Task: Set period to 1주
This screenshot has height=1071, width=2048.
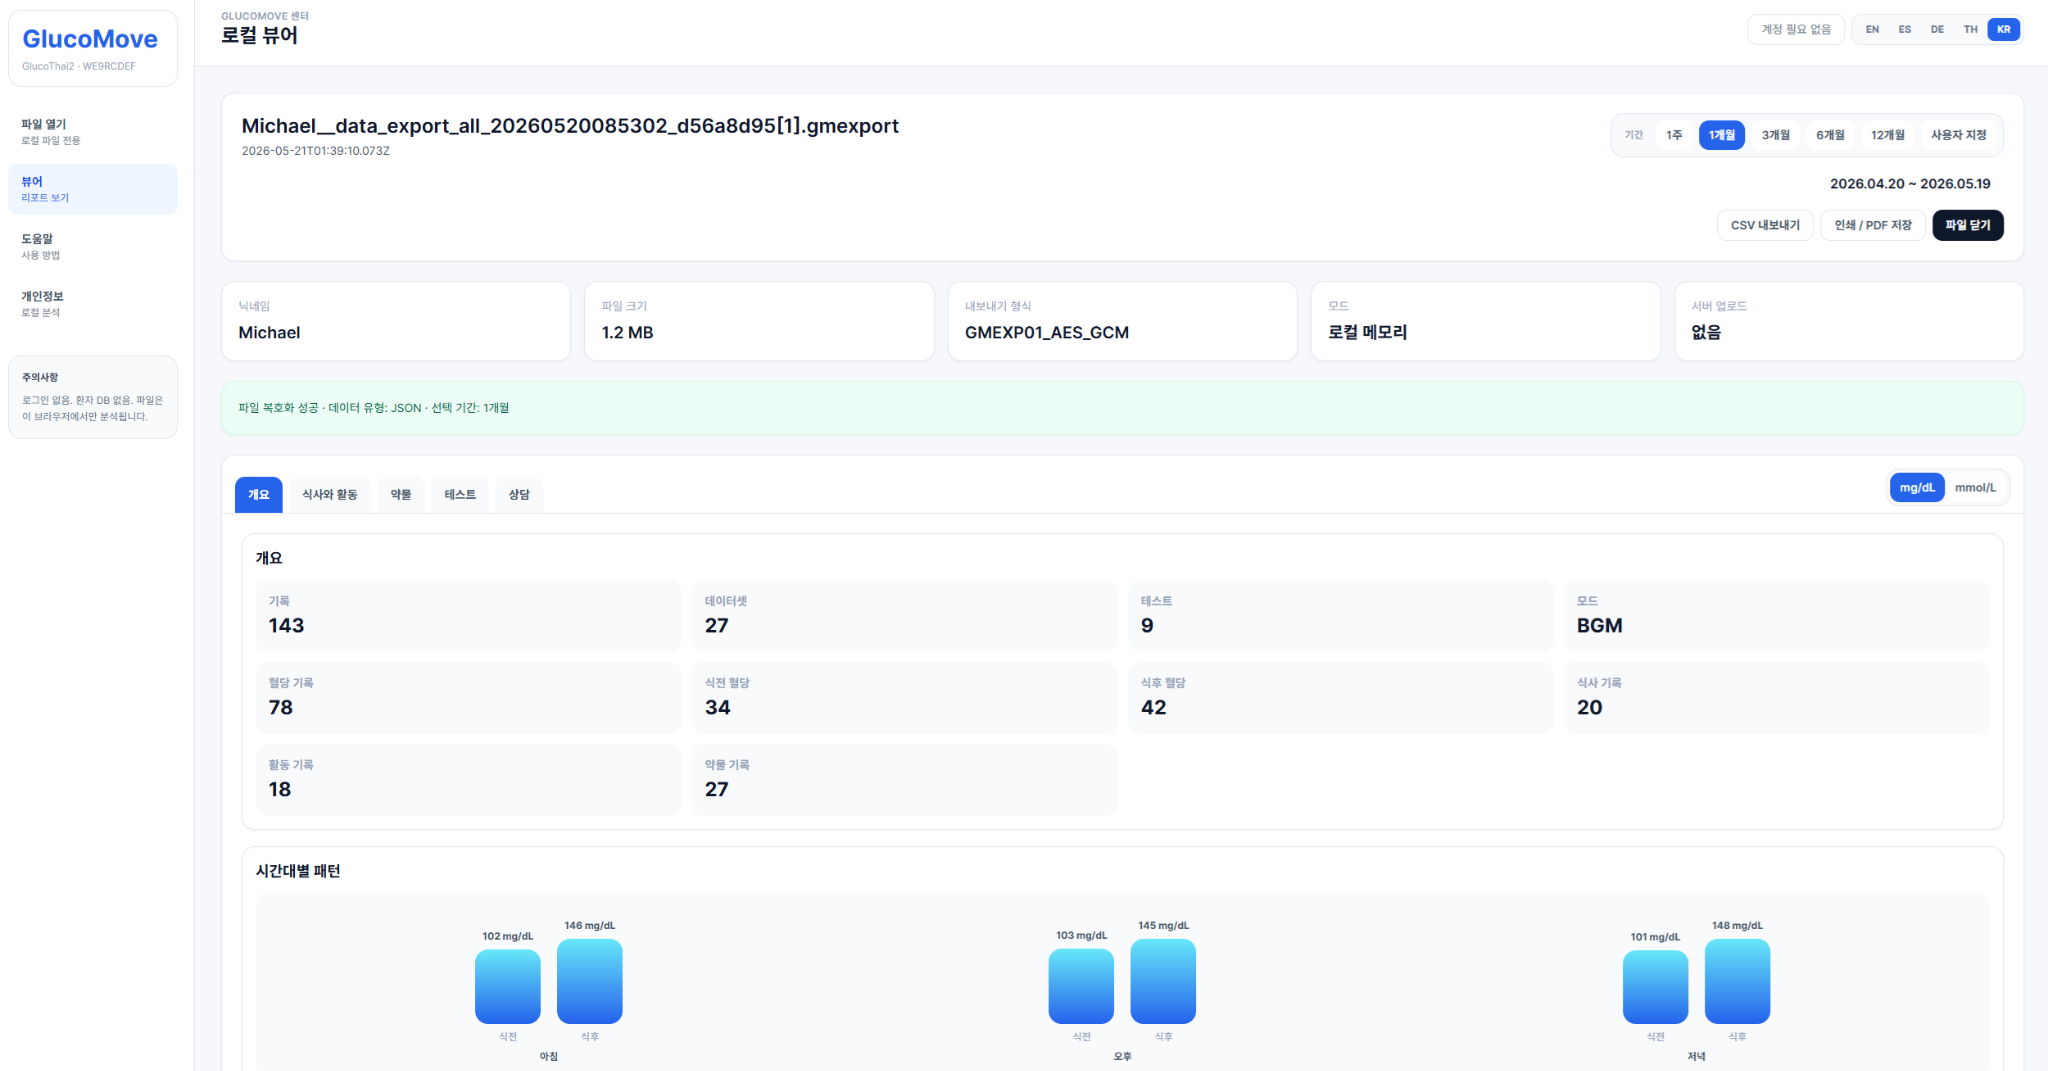Action: coord(1674,135)
